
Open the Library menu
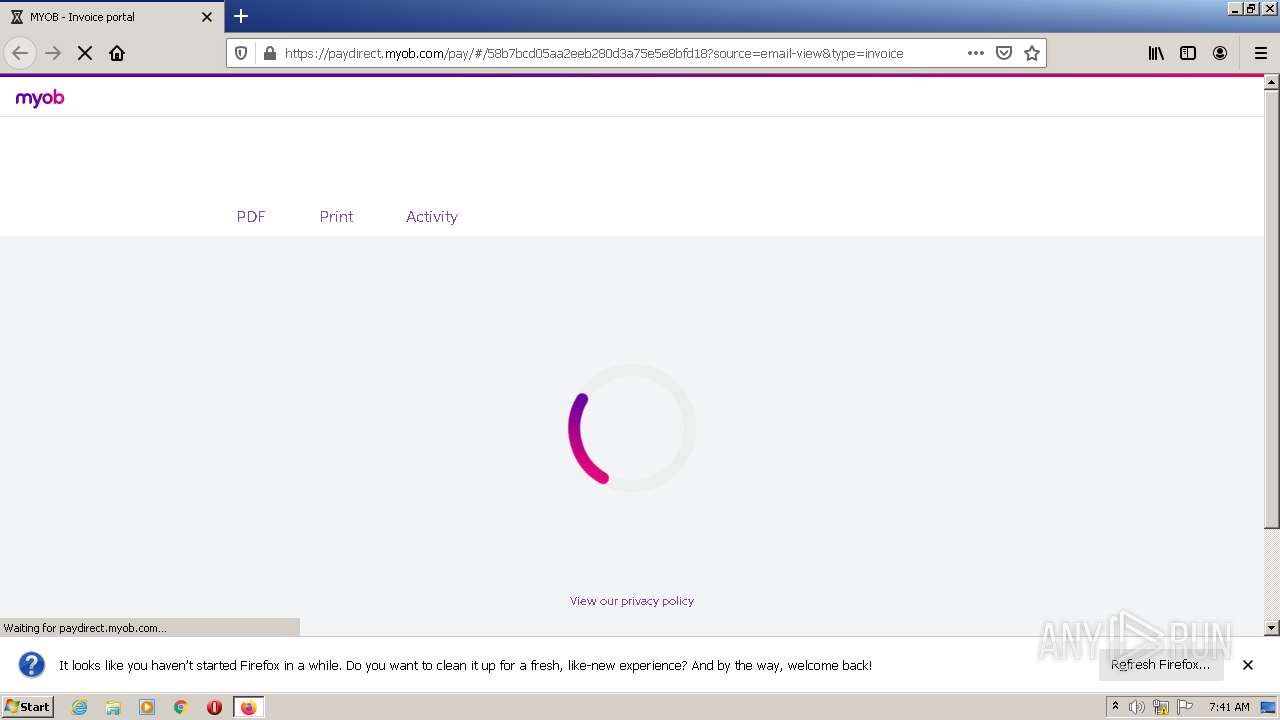click(x=1156, y=53)
